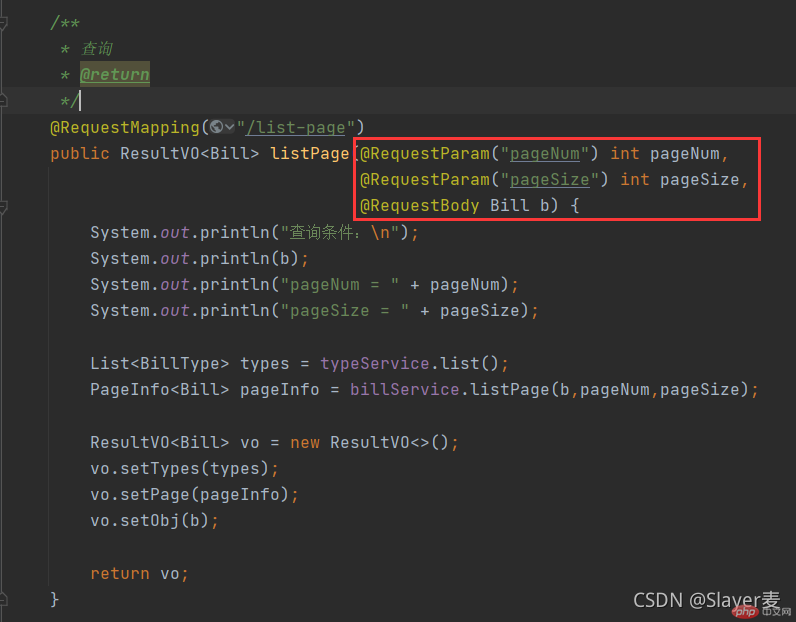Collapse the Javadoc comment at the /** line
Screen dimensions: 796x622
coord(3,23)
